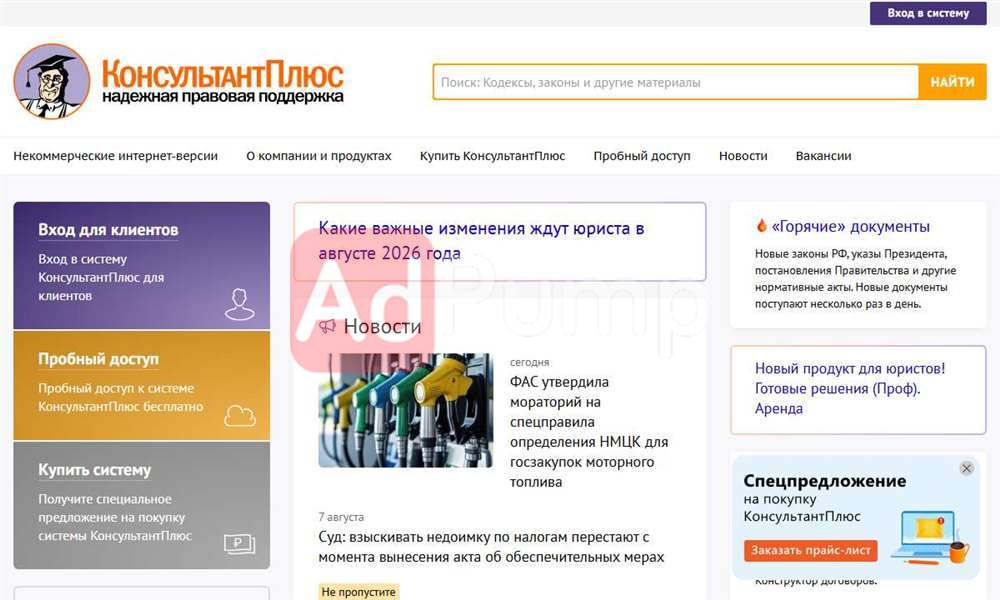The image size is (1000, 600).
Task: Click the Вход в систему button
Action: click(x=928, y=13)
